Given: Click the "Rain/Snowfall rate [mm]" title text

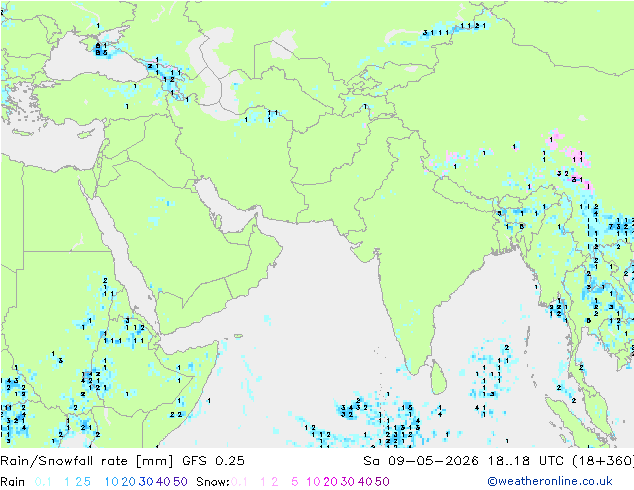Looking at the screenshot, I should click(x=87, y=461).
